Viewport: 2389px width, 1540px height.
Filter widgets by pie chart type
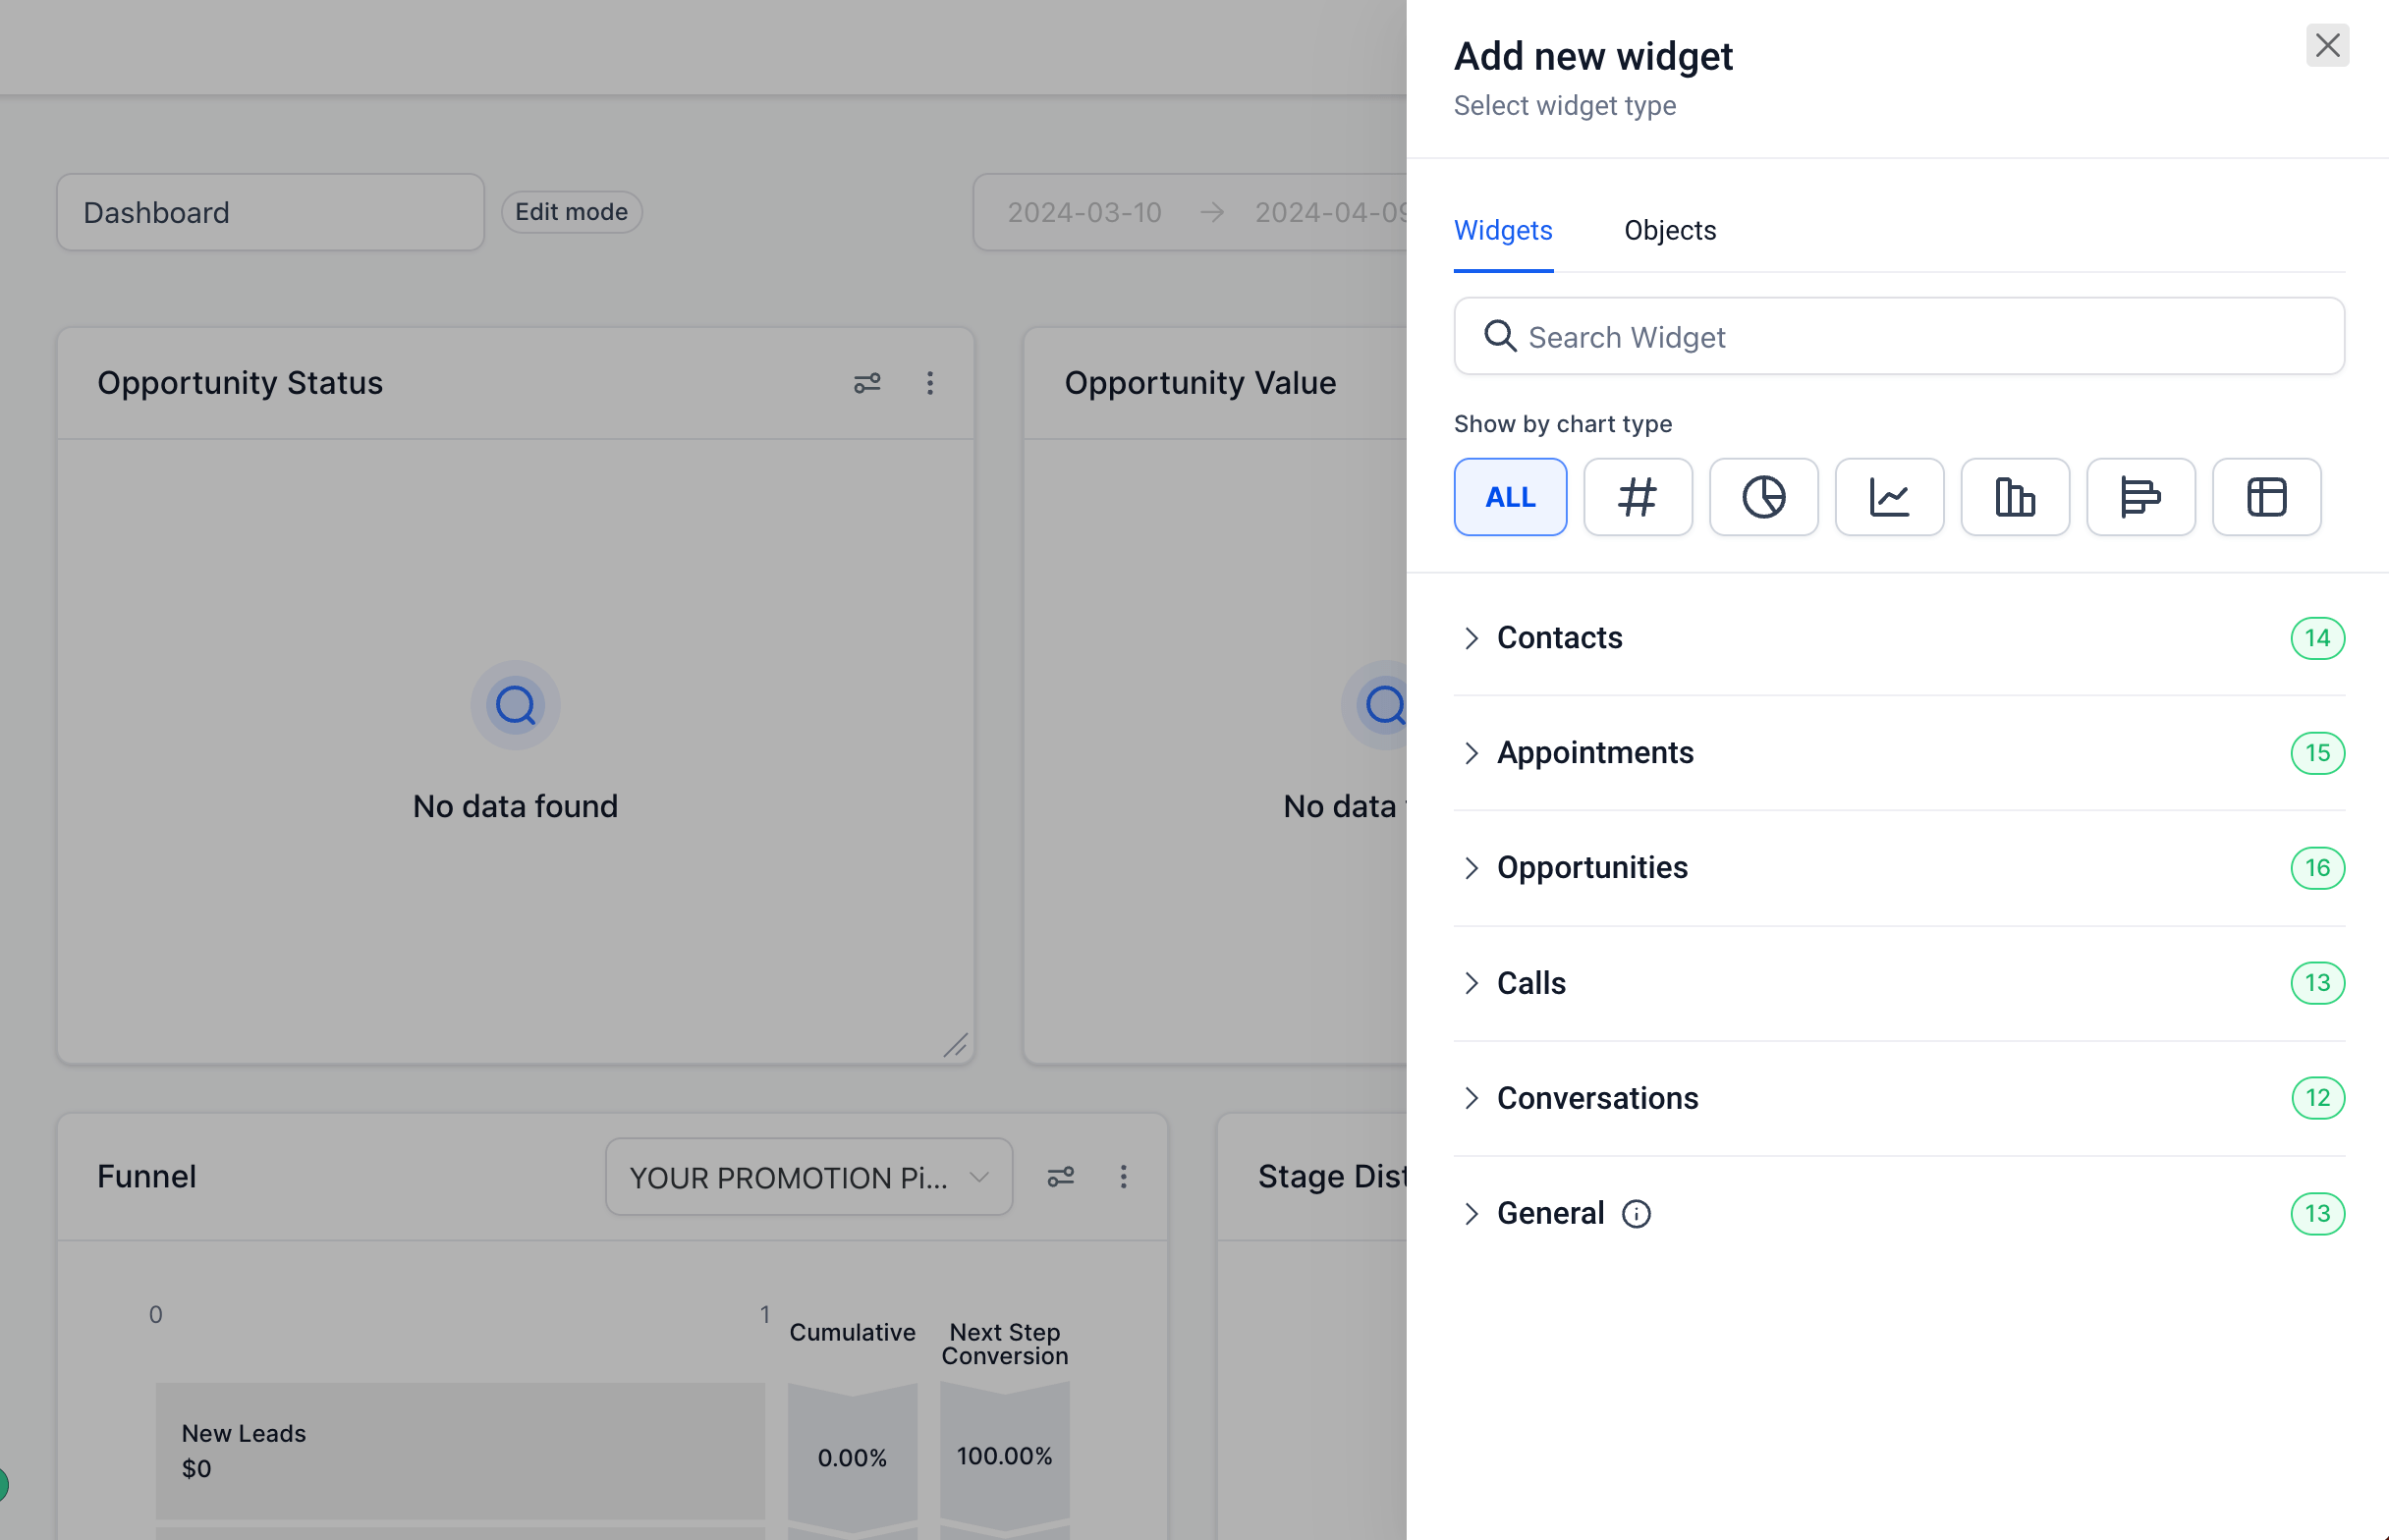coord(1763,497)
